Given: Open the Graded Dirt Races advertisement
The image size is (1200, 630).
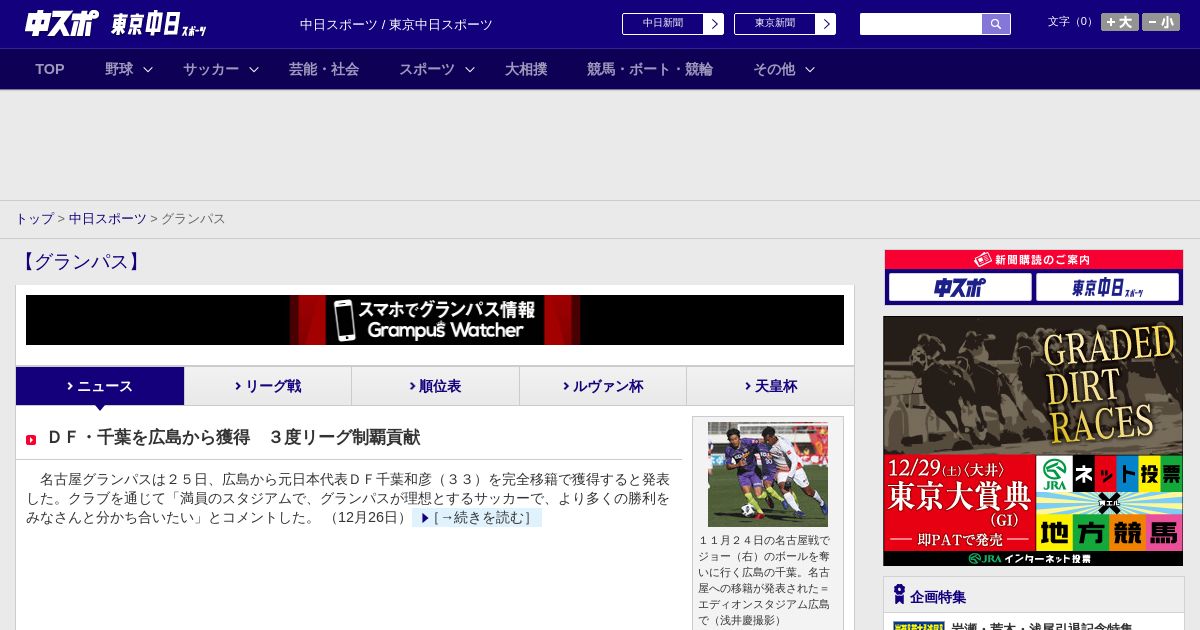Looking at the screenshot, I should coord(1033,441).
